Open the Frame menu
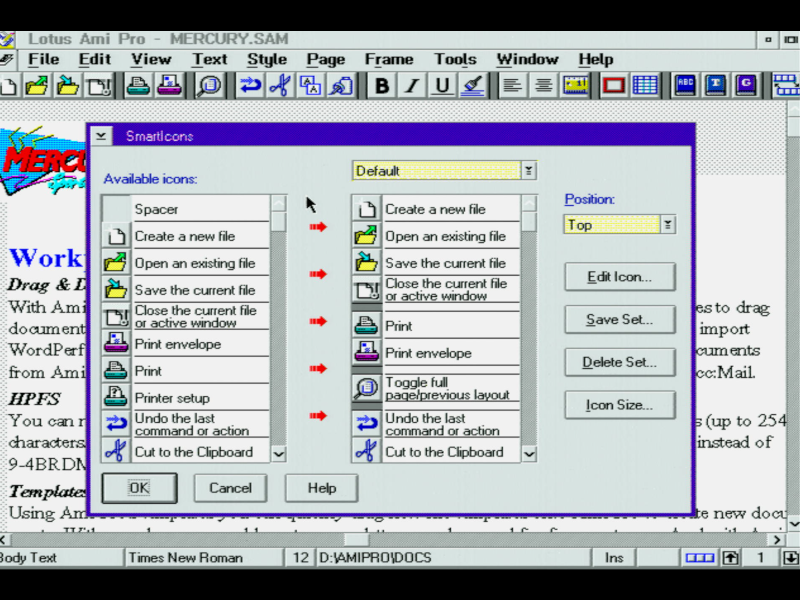This screenshot has height=600, width=800. point(389,59)
